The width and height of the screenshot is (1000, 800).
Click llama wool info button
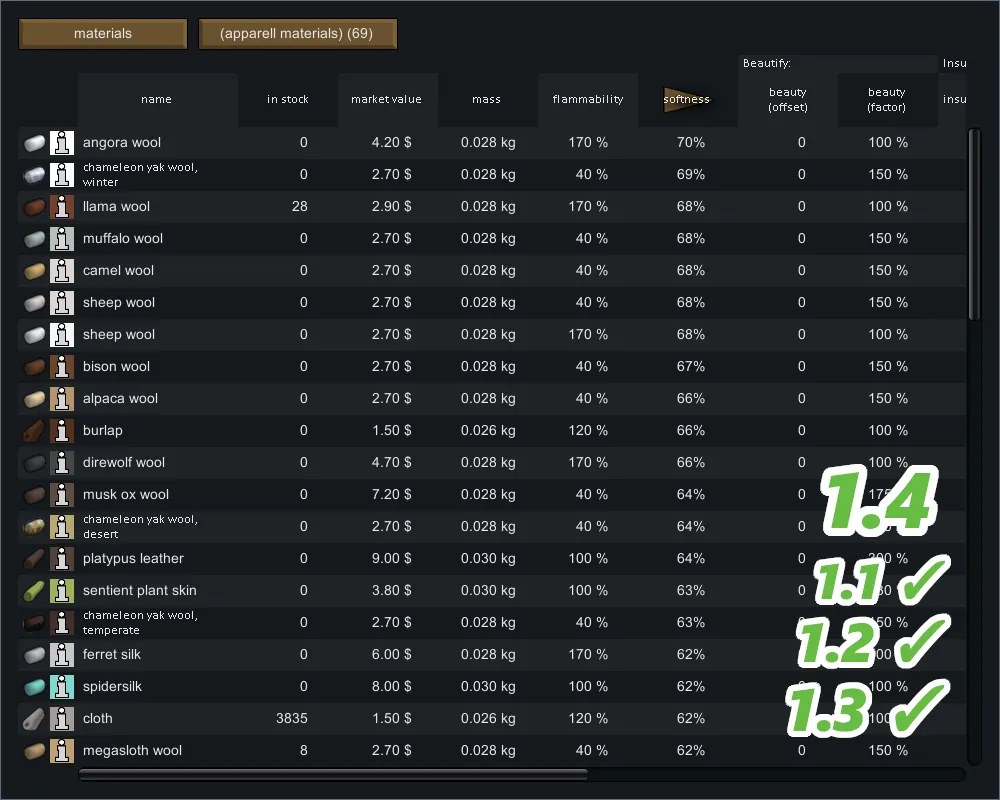(x=62, y=206)
